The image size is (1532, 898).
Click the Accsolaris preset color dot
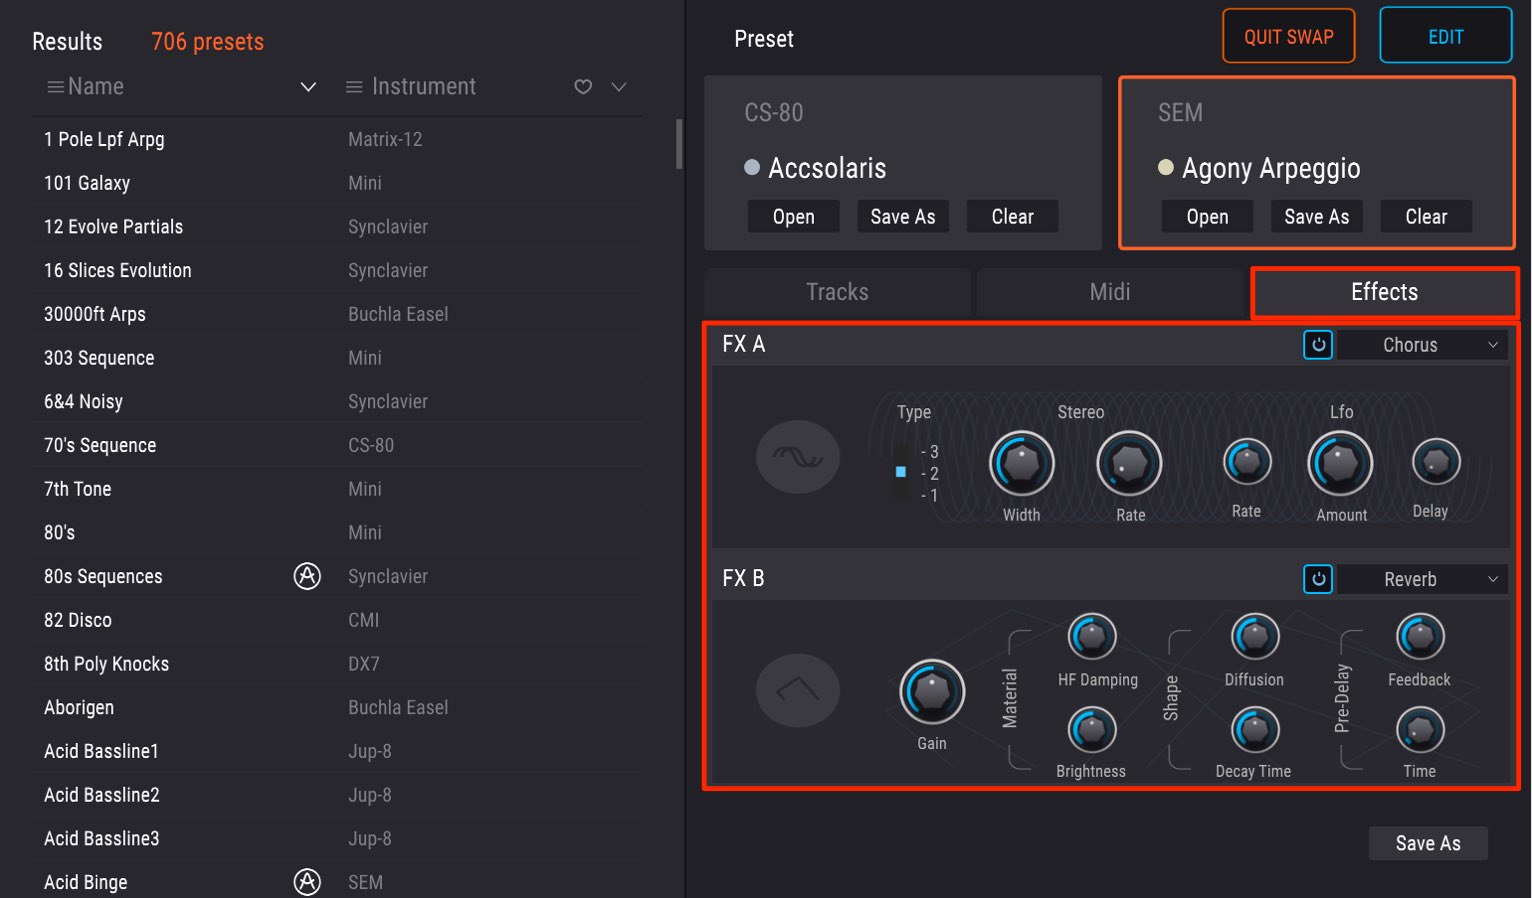click(752, 167)
